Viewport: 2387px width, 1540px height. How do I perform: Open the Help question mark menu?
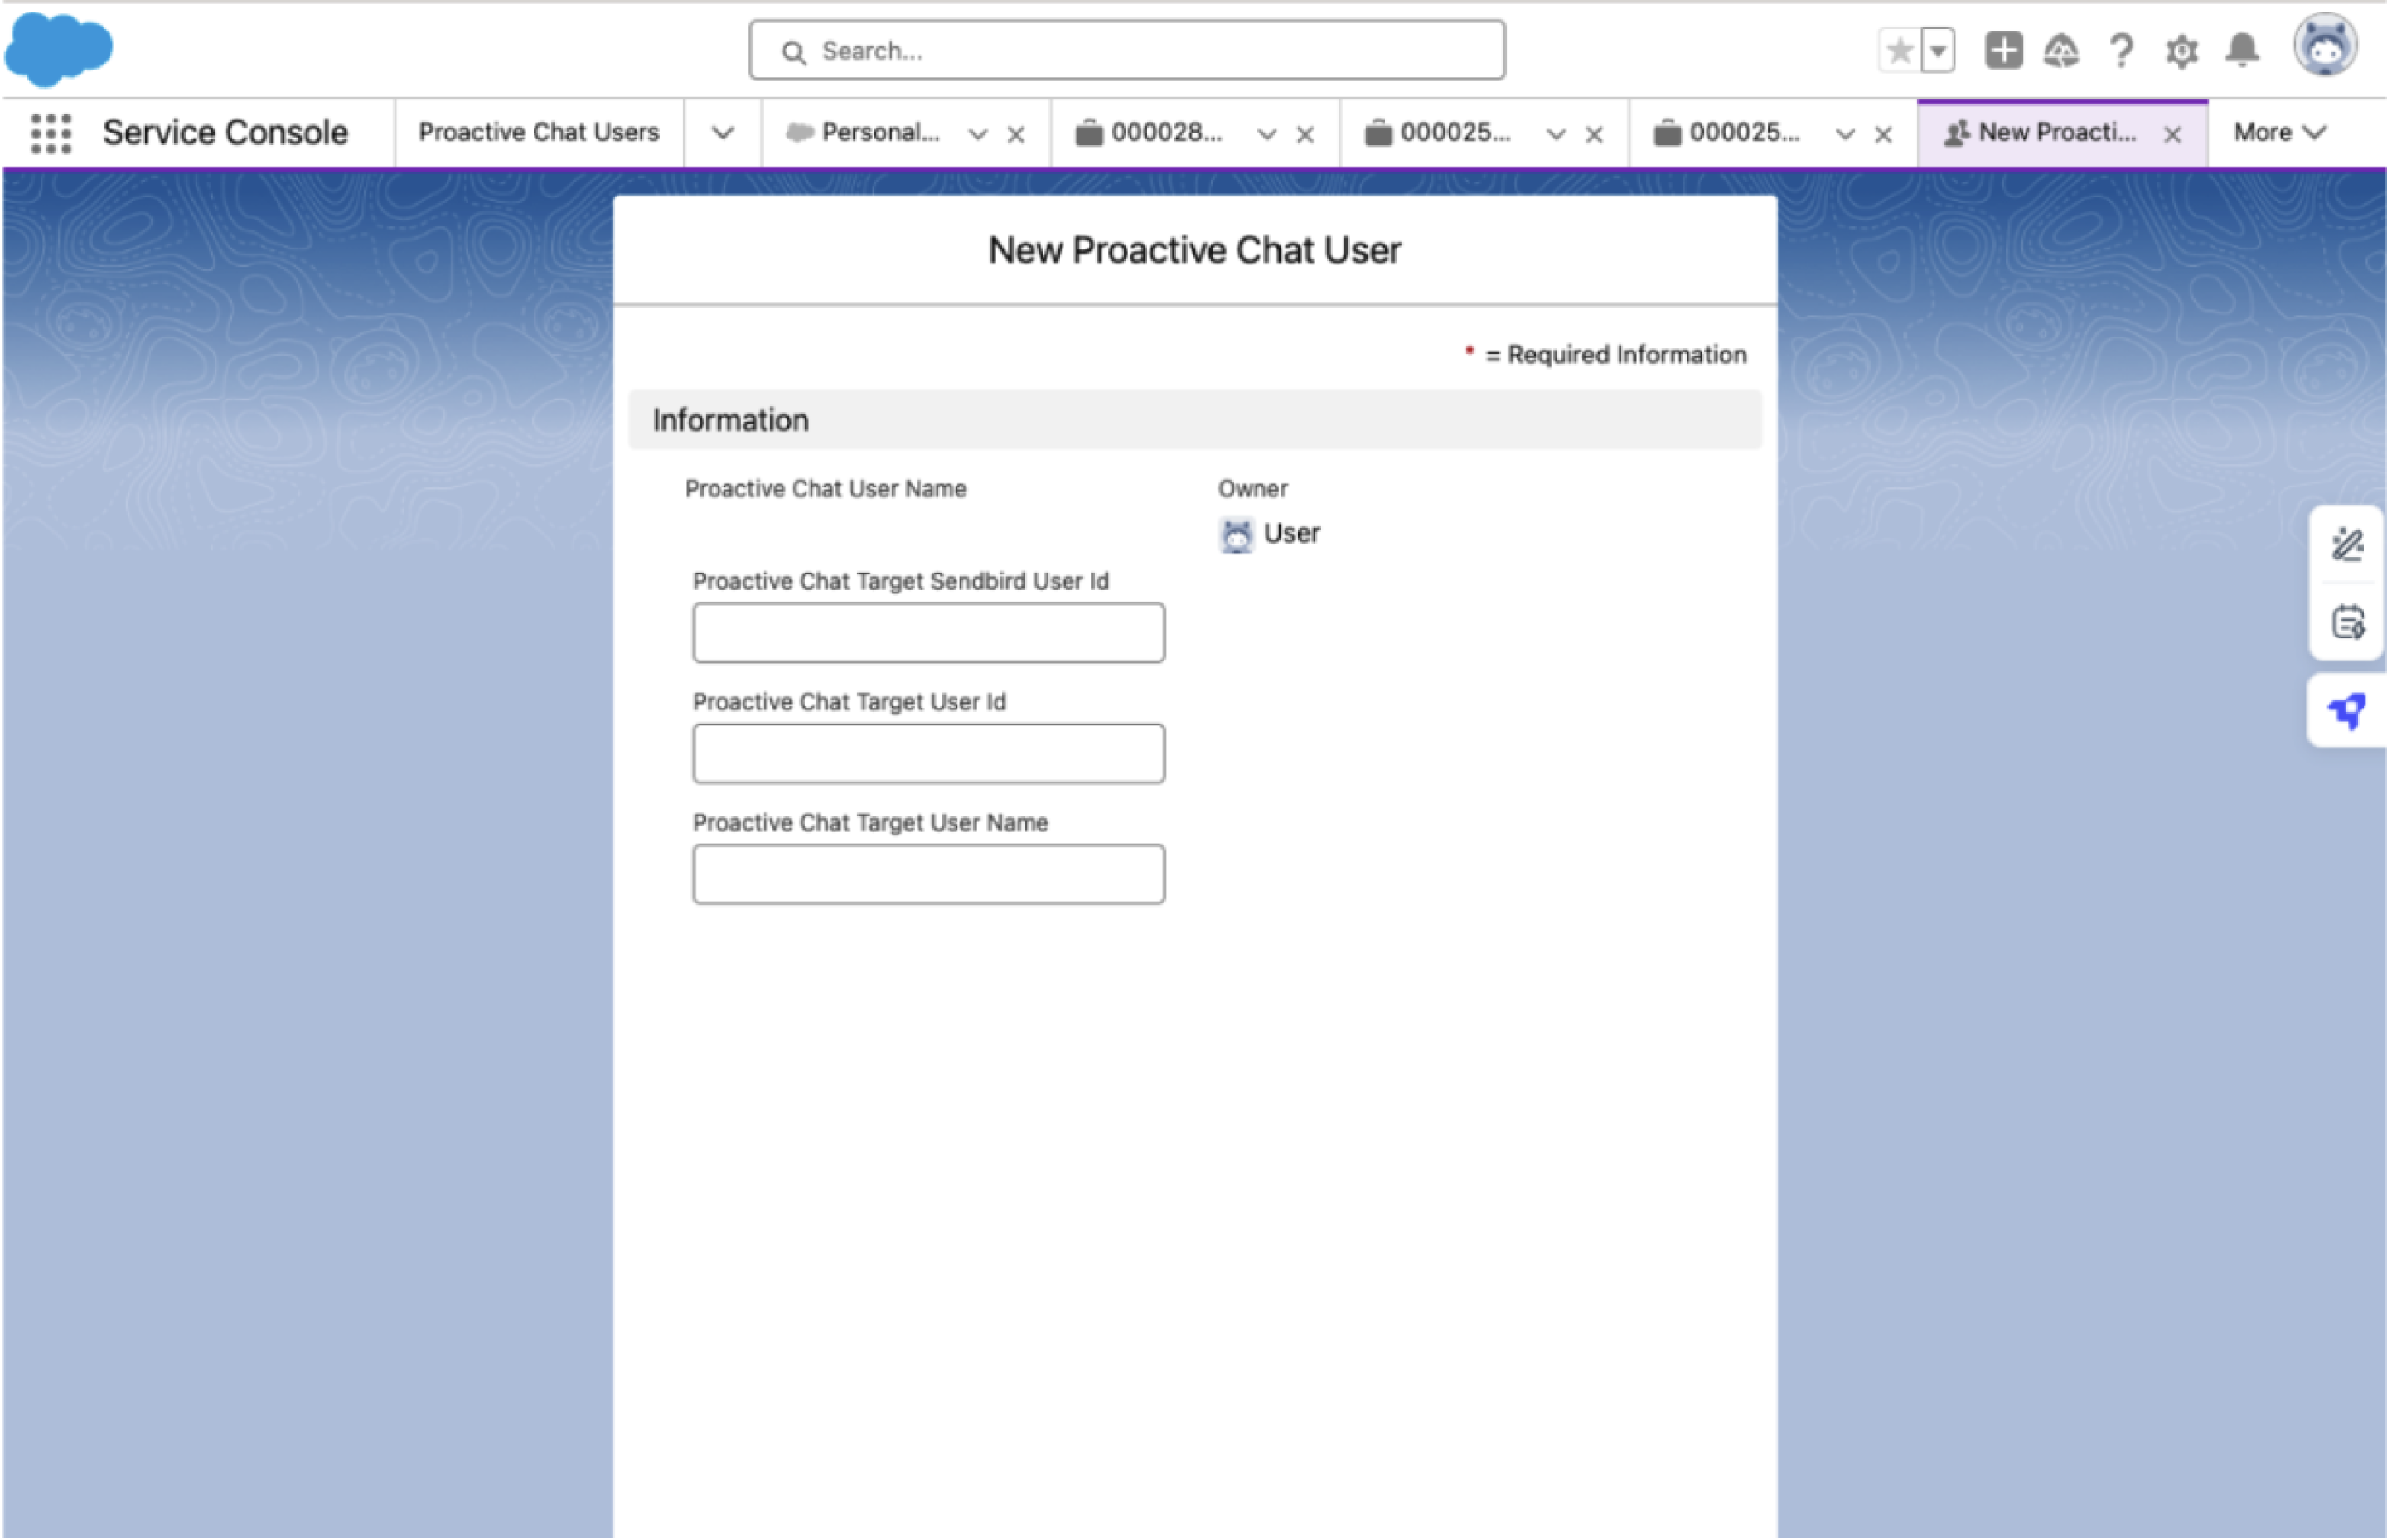(x=2121, y=50)
